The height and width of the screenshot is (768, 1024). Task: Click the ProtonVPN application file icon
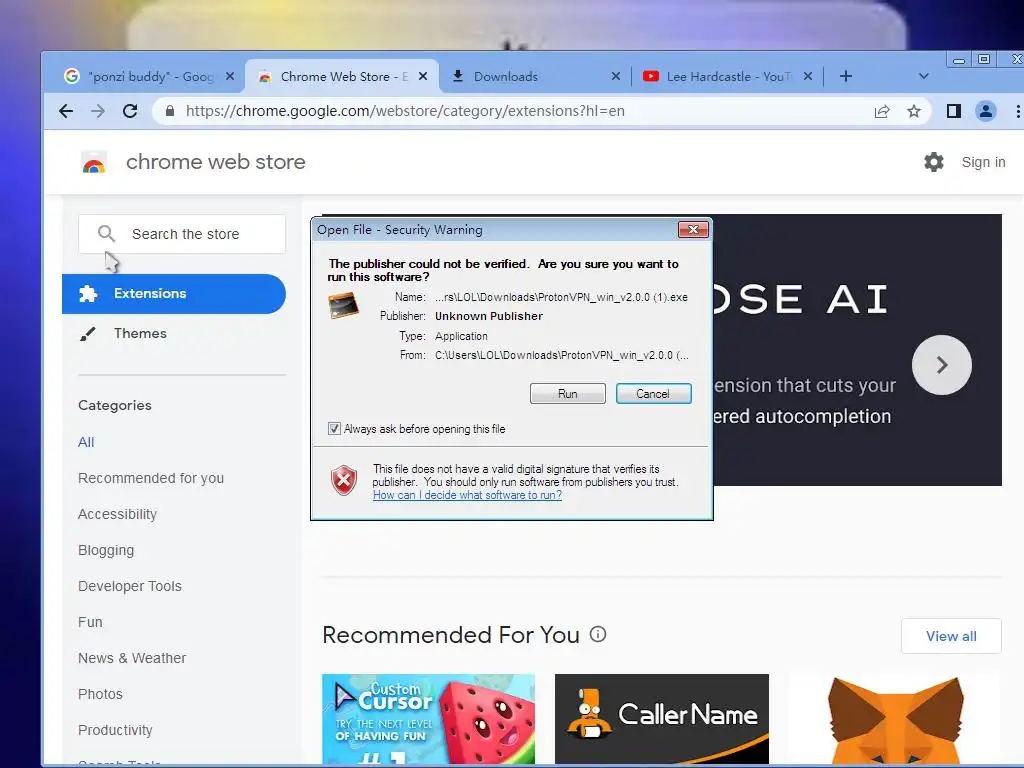344,306
